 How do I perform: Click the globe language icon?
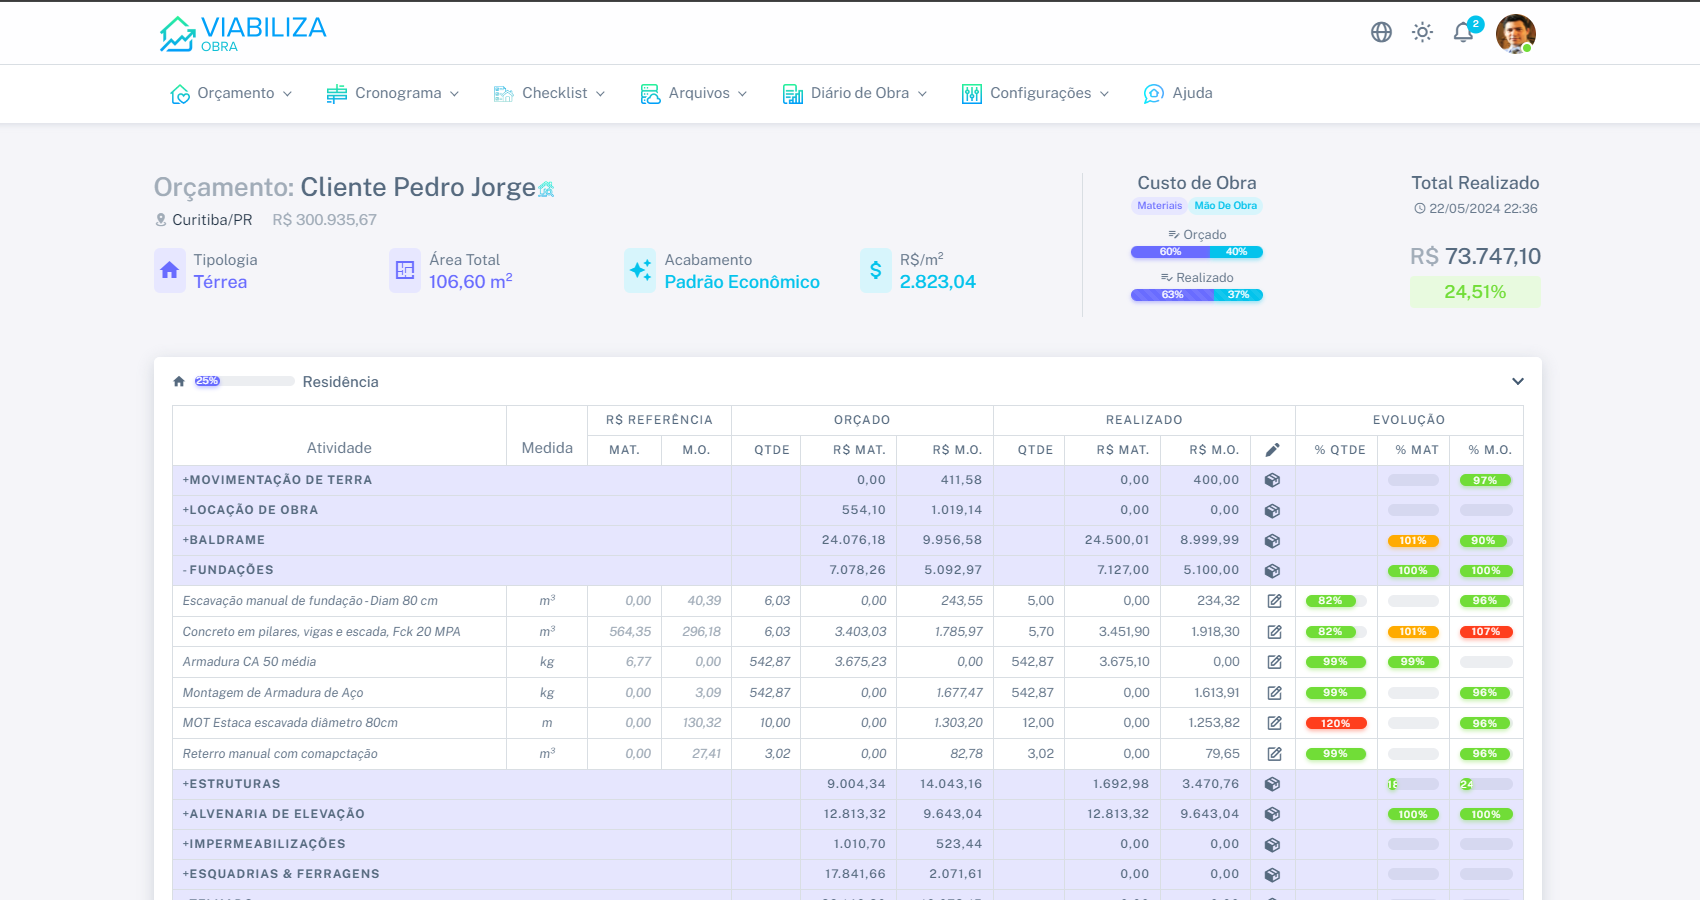pyautogui.click(x=1381, y=32)
